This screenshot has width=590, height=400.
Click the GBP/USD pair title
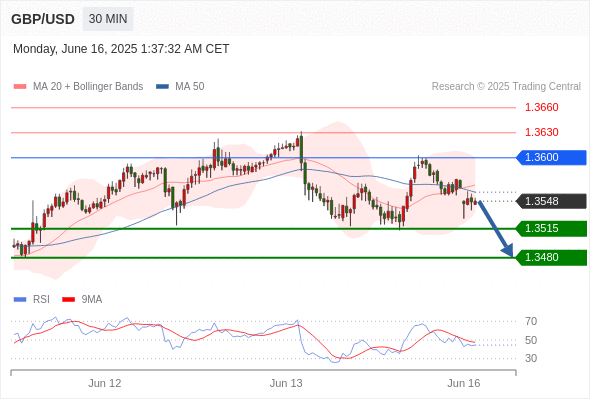[43, 19]
